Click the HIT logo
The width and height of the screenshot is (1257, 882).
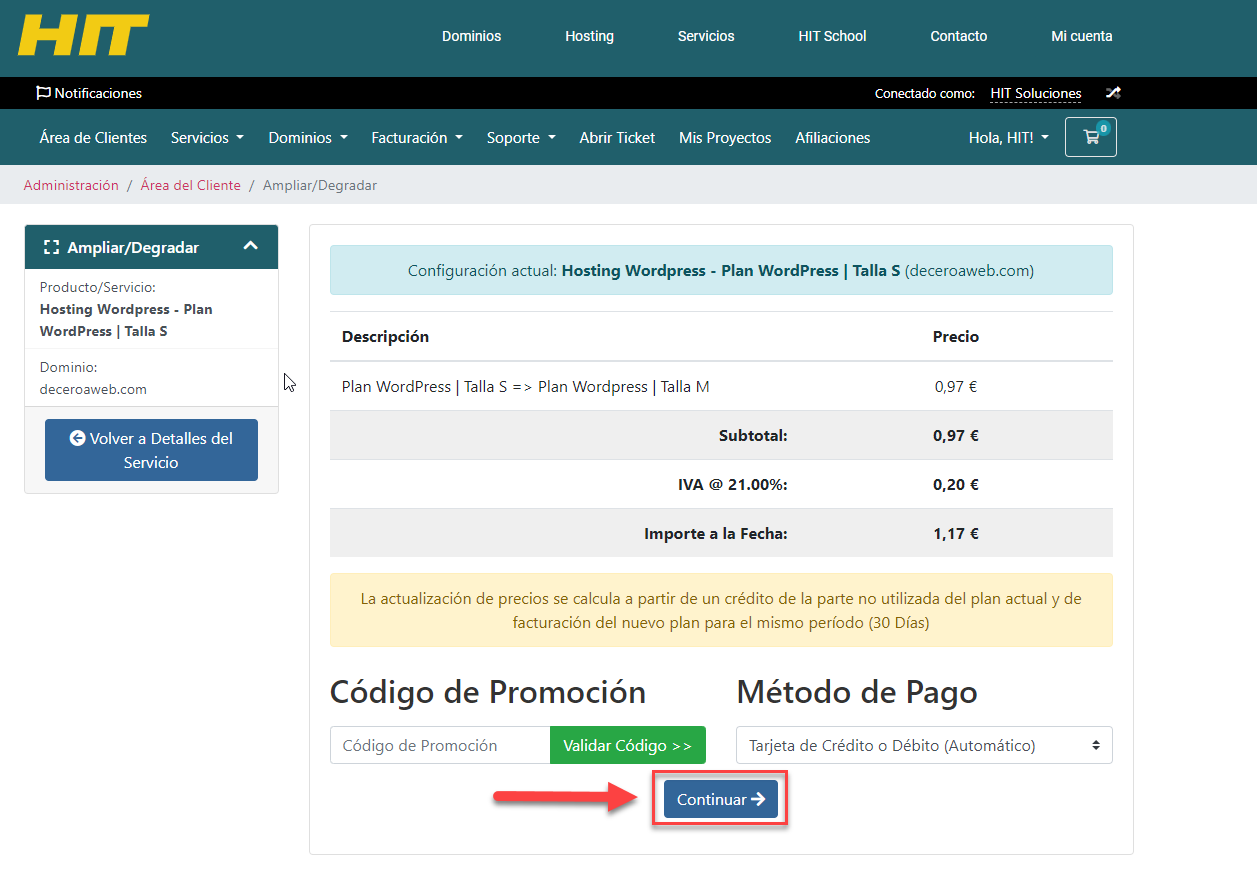(84, 35)
